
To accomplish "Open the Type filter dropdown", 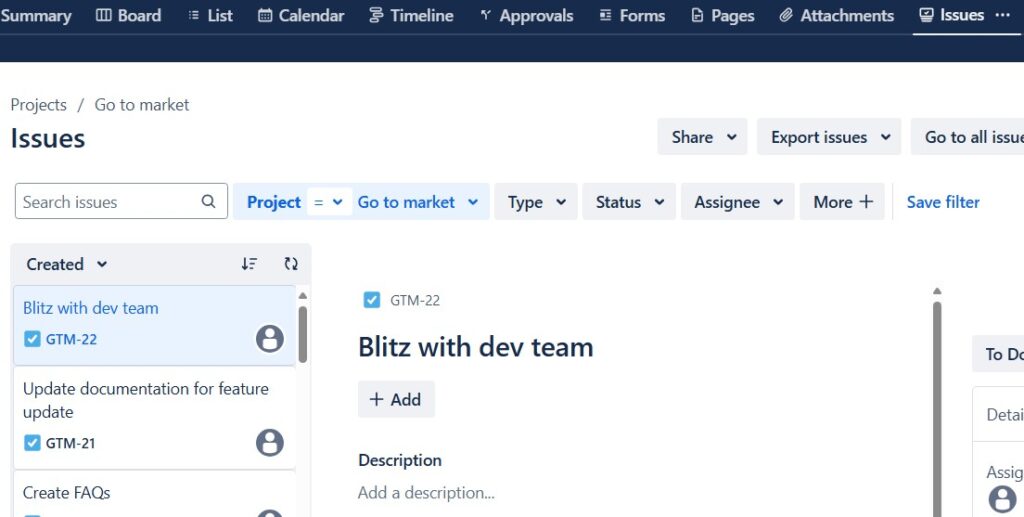I will click(x=536, y=202).
